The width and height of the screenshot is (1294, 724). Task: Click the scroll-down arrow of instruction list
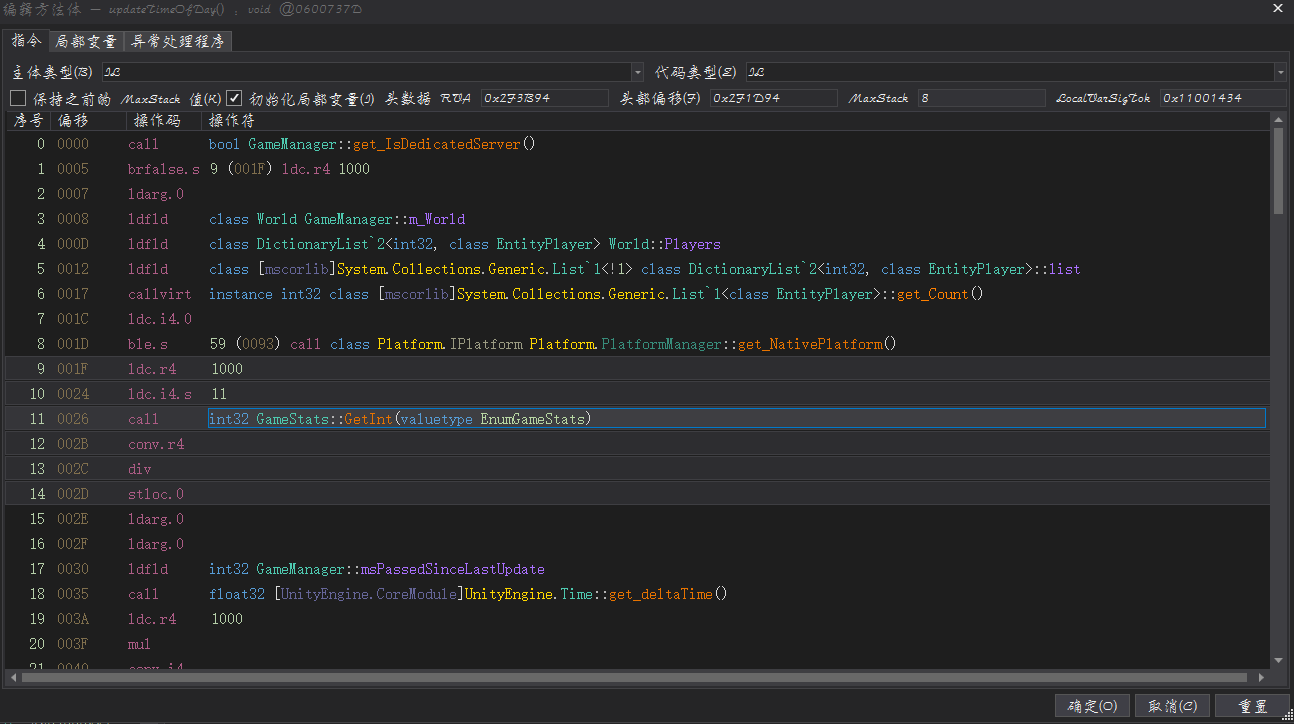point(1278,661)
